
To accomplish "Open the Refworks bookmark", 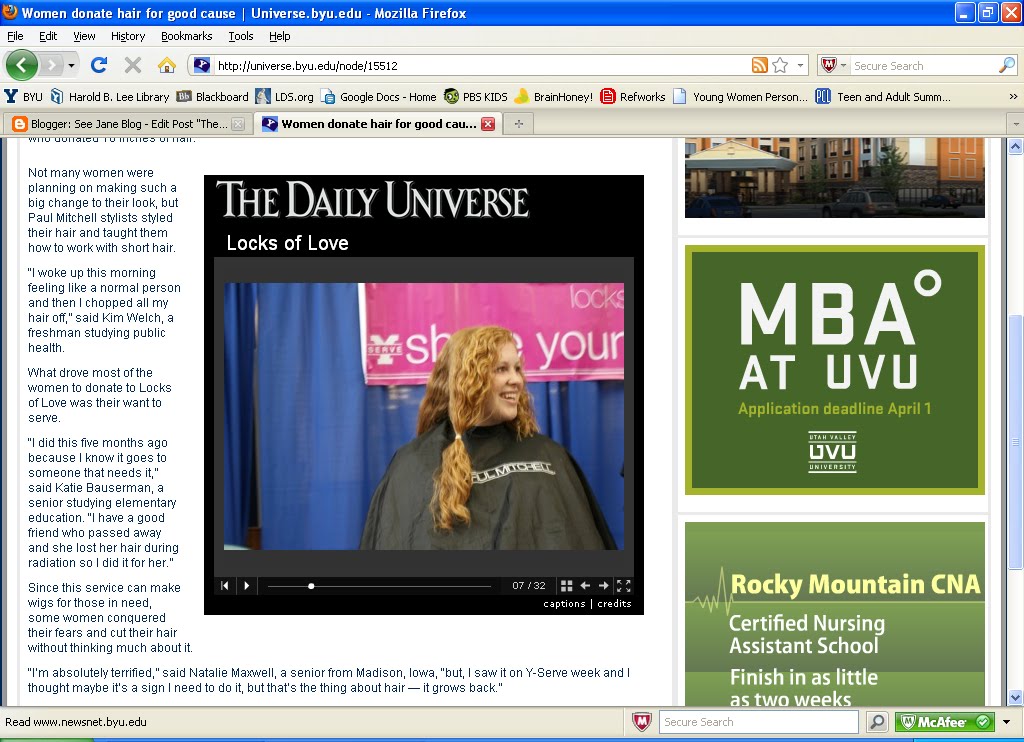I will pyautogui.click(x=633, y=97).
